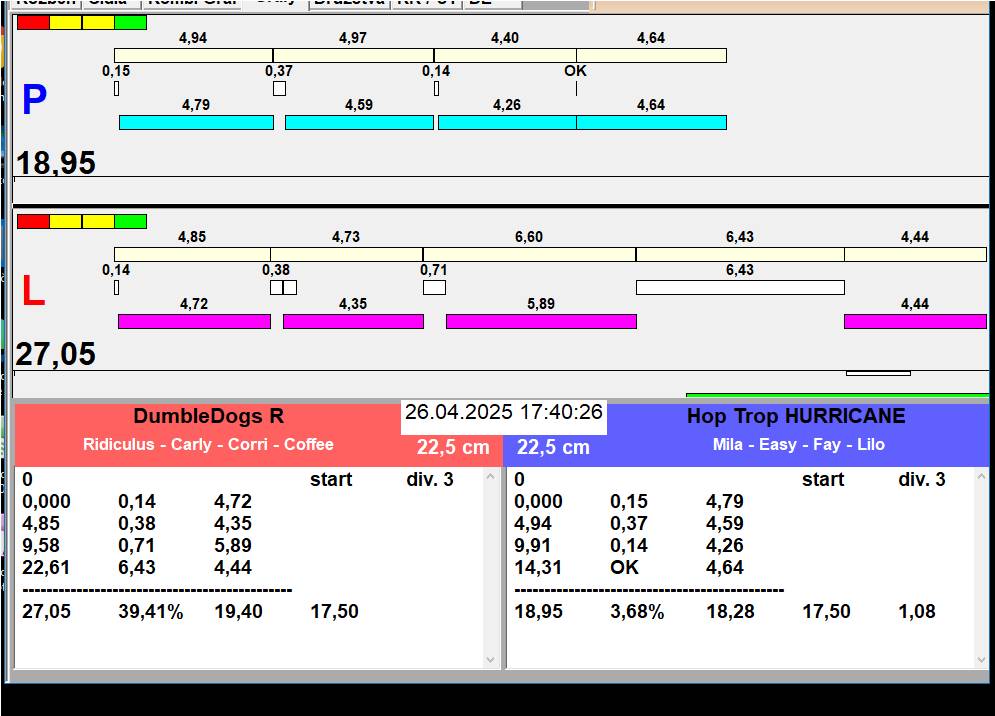Click the Hop Trop HURRICANE team header
The height and width of the screenshot is (716, 995).
[x=796, y=417]
